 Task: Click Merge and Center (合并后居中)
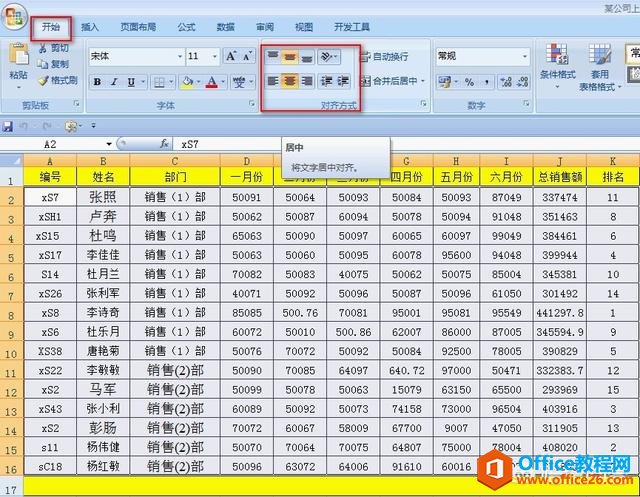[389, 81]
